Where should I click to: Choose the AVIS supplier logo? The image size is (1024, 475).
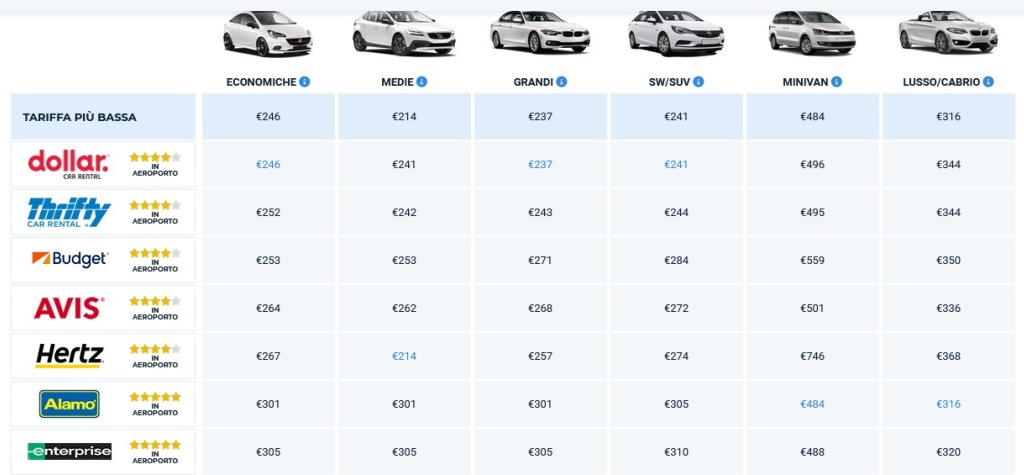tap(68, 308)
